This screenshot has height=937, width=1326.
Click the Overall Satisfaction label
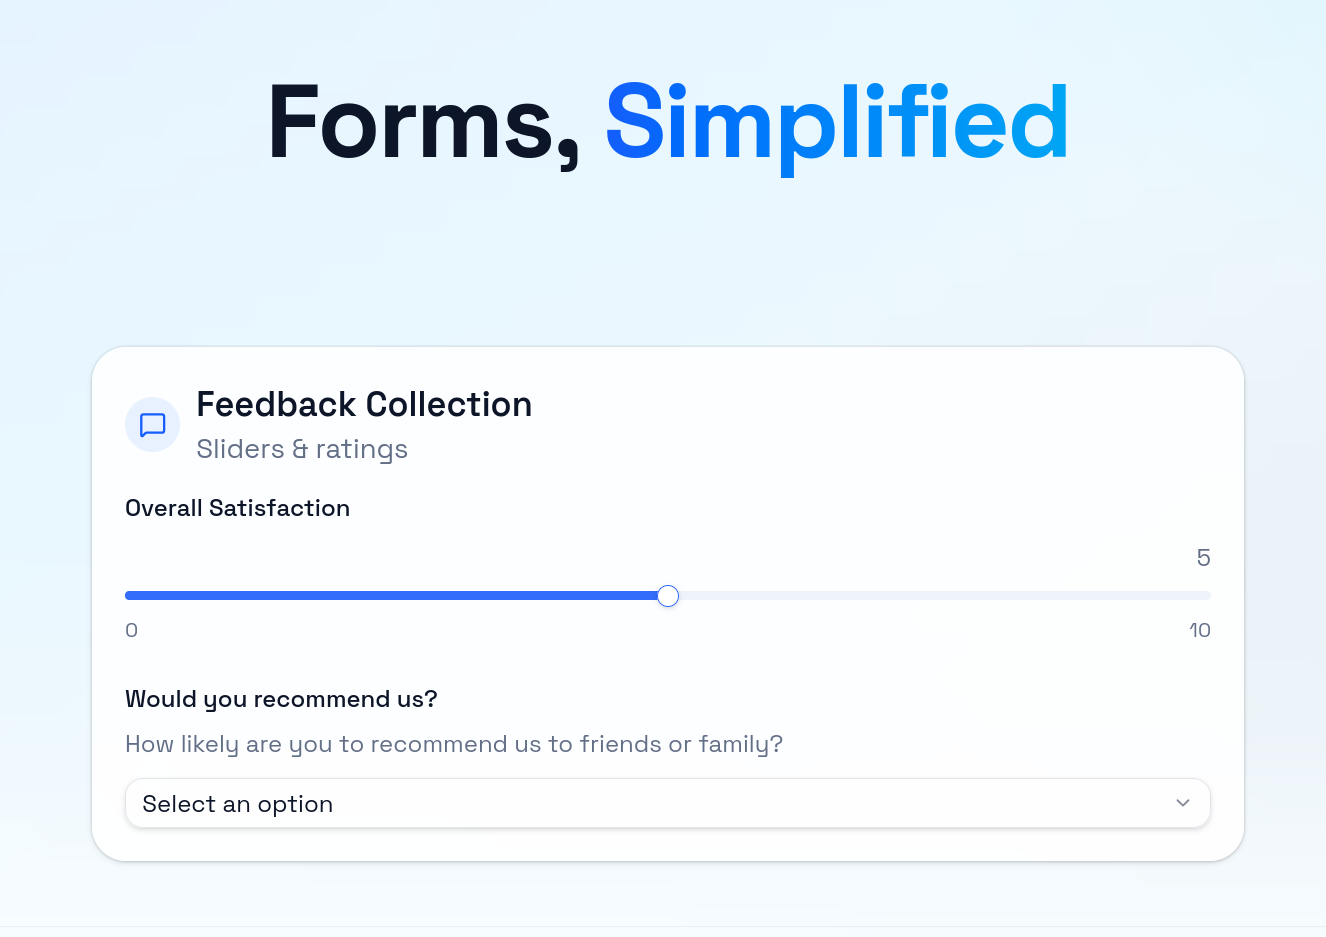(x=237, y=508)
